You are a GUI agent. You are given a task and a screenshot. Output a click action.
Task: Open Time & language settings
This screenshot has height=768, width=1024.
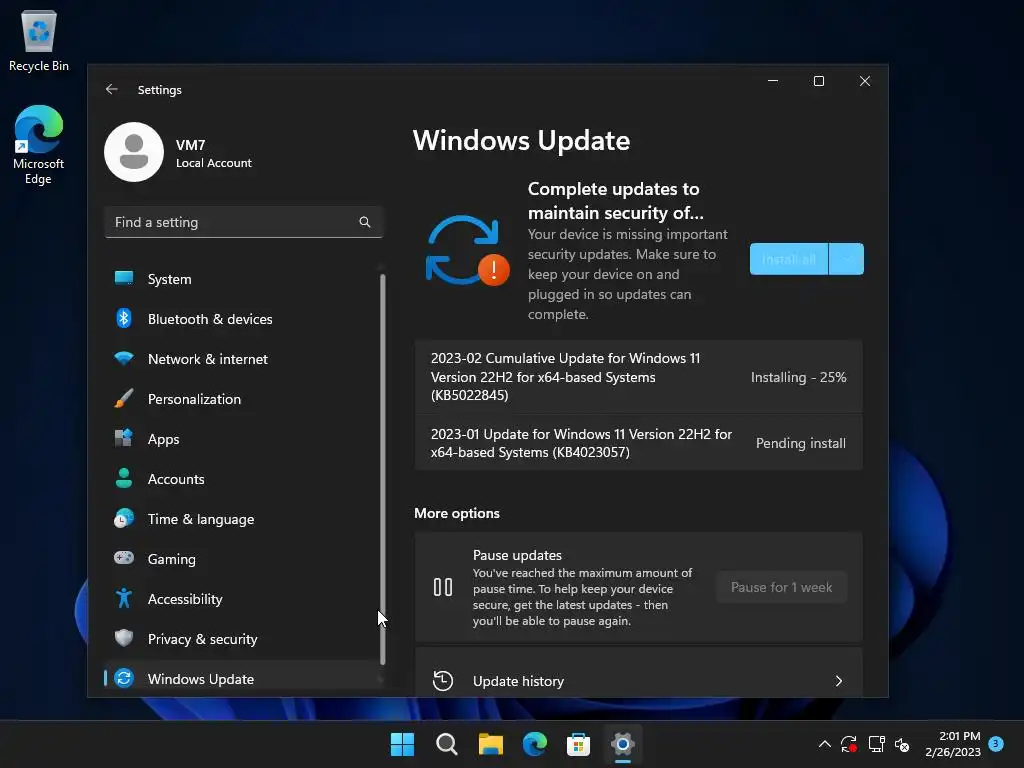pos(242,519)
